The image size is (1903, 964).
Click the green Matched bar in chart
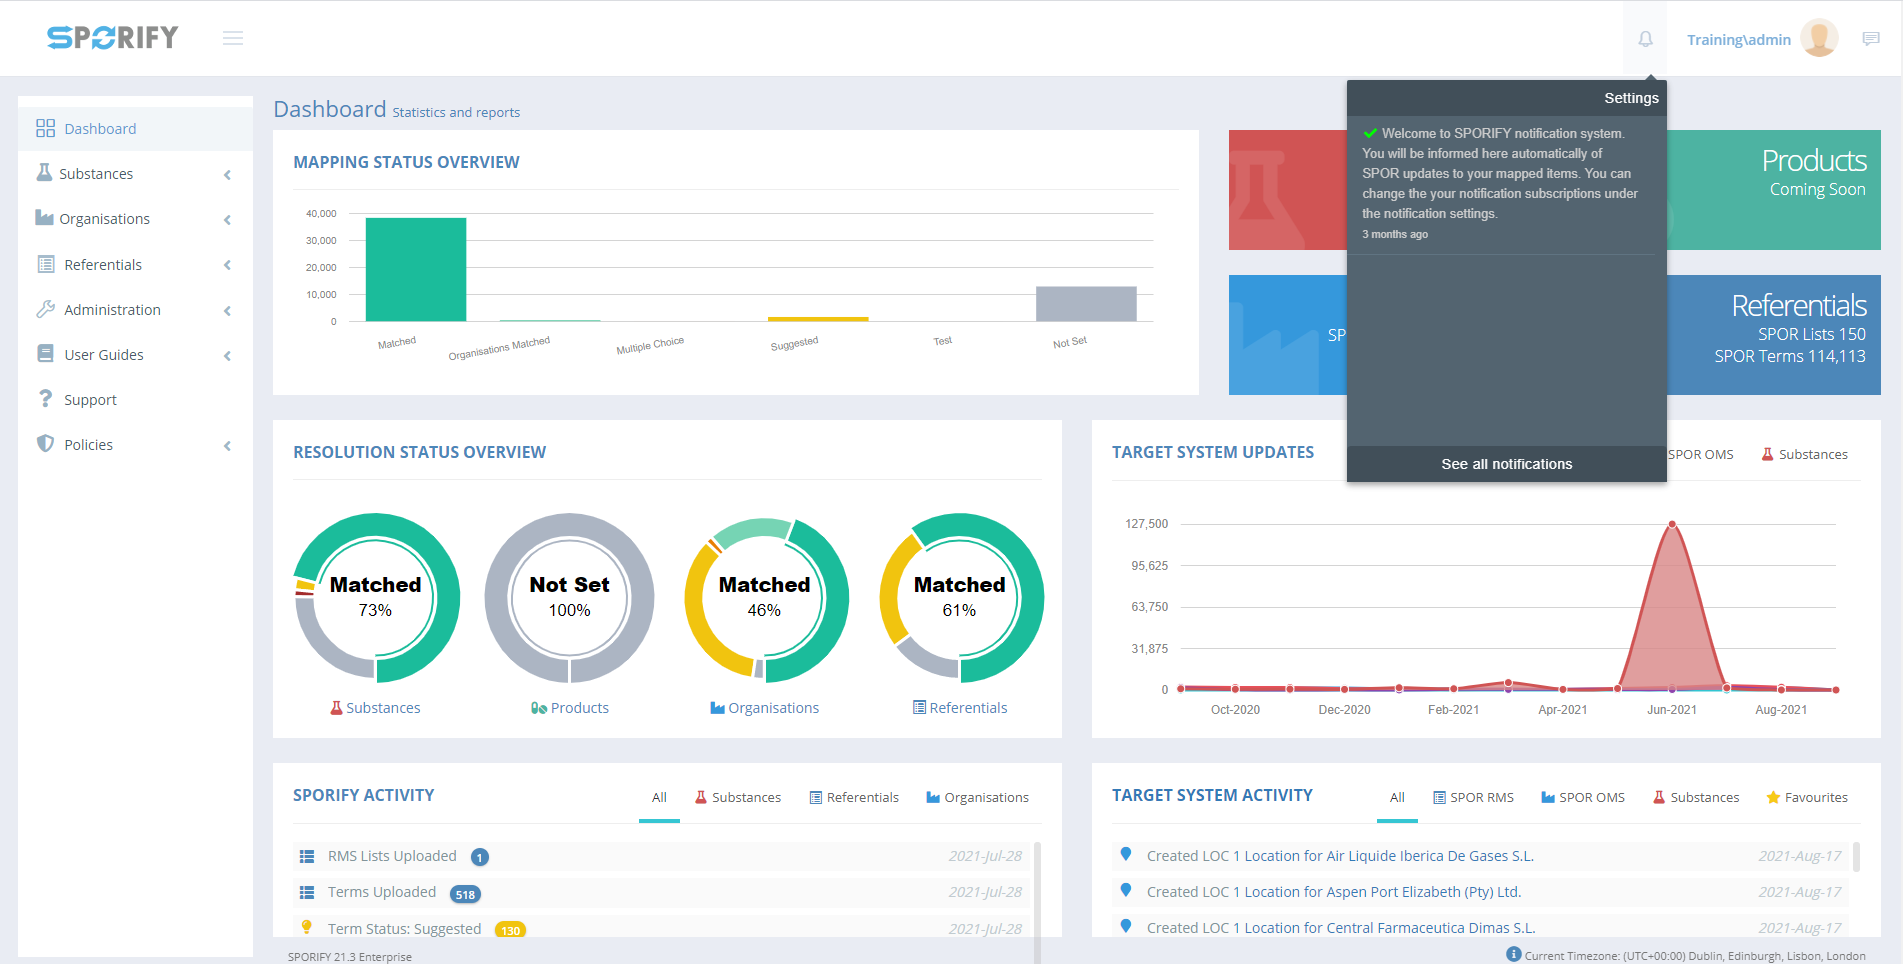(416, 270)
